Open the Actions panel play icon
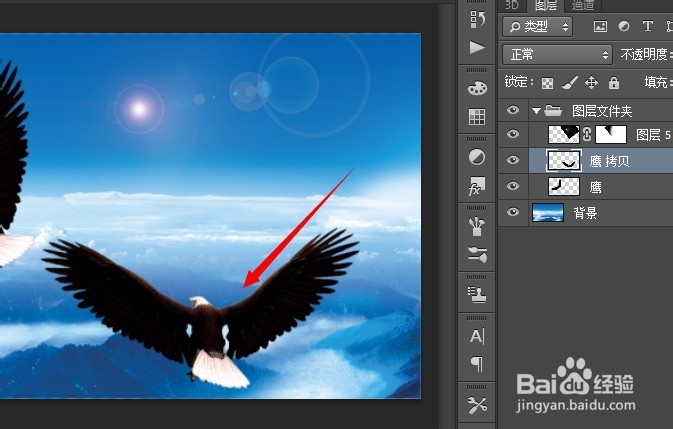The image size is (673, 429). 477,47
